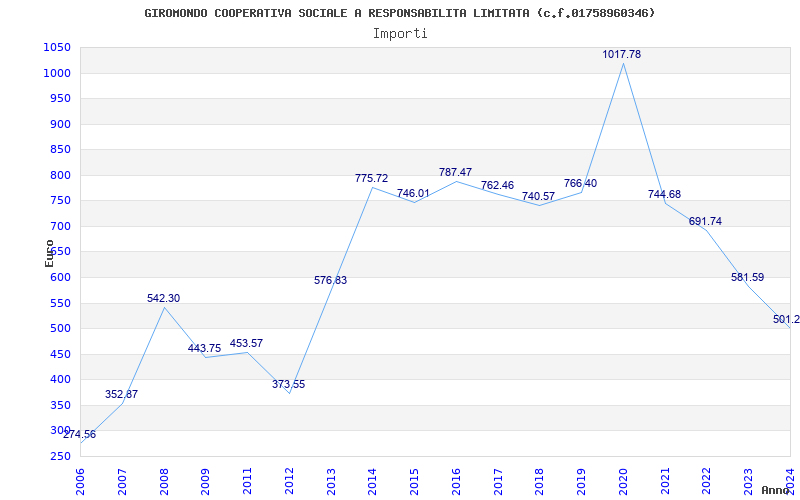Click the 400 y-axis tick label
The image size is (800, 500).
pyautogui.click(x=61, y=380)
